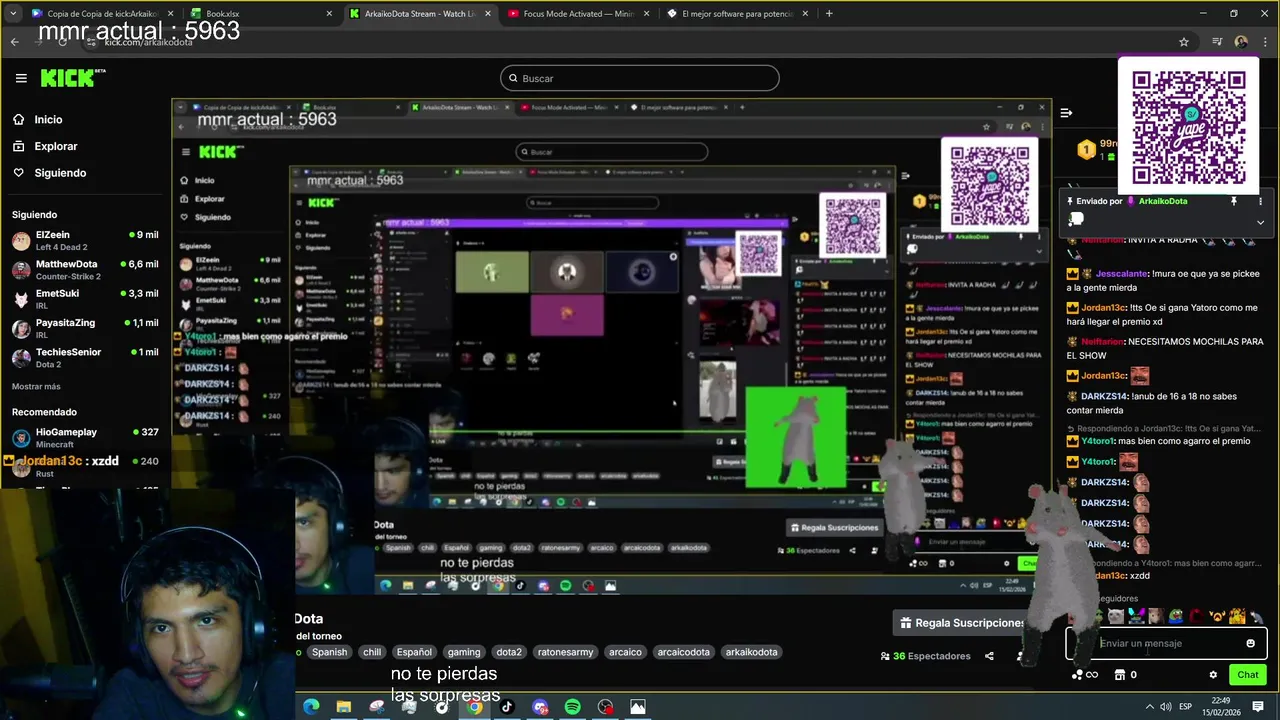Open EmetSuki's followed channel
1280x720 pixels.
tap(84, 299)
